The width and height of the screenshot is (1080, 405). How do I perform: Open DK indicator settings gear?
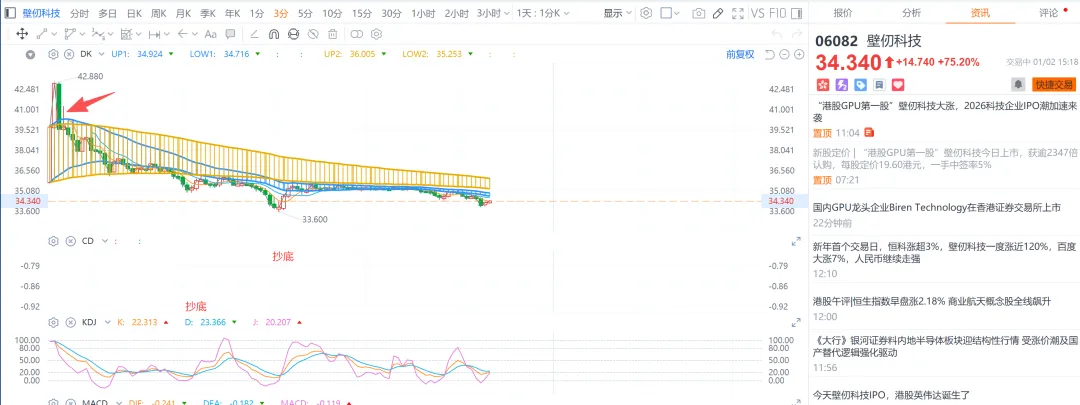pos(54,54)
